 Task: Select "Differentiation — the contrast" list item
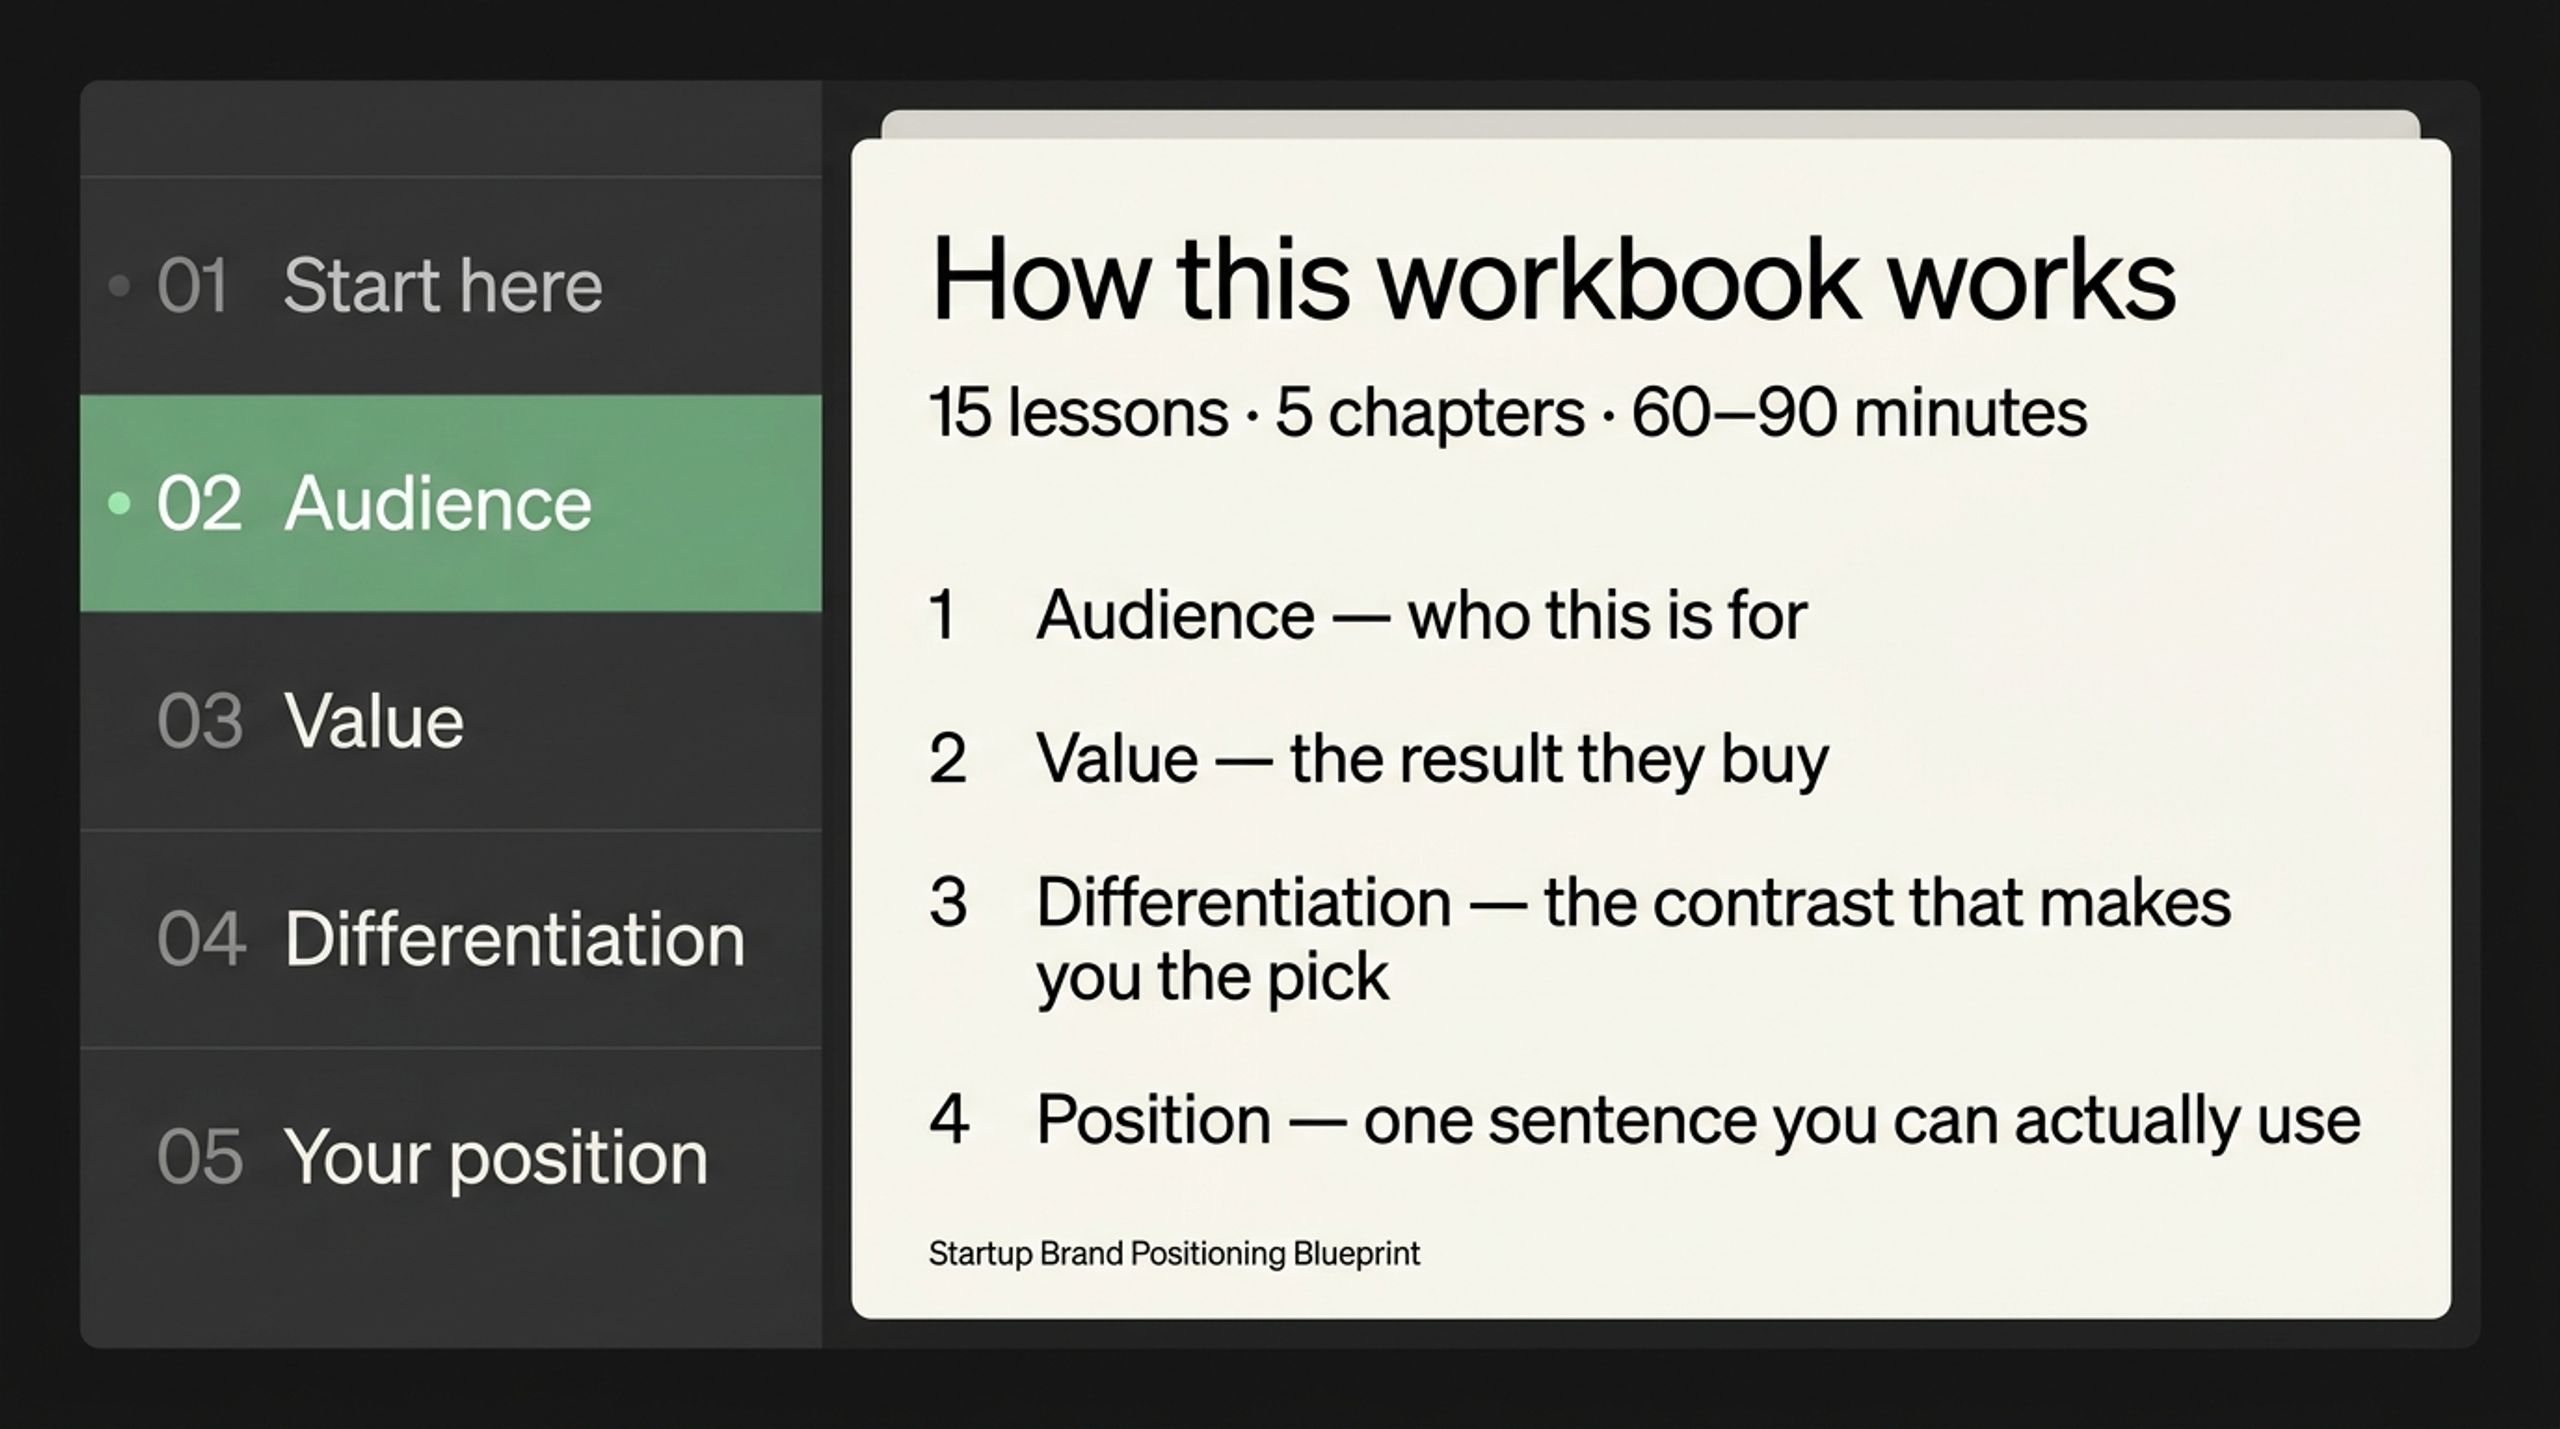coord(1633,939)
